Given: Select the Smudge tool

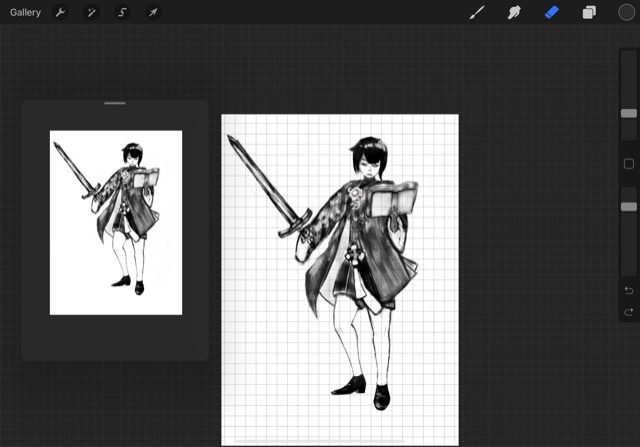Looking at the screenshot, I should point(515,13).
